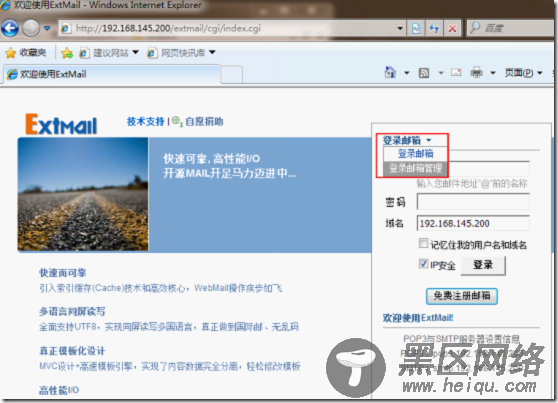The image size is (558, 403).
Task: Click the browser Back arrow button
Action: point(10,28)
